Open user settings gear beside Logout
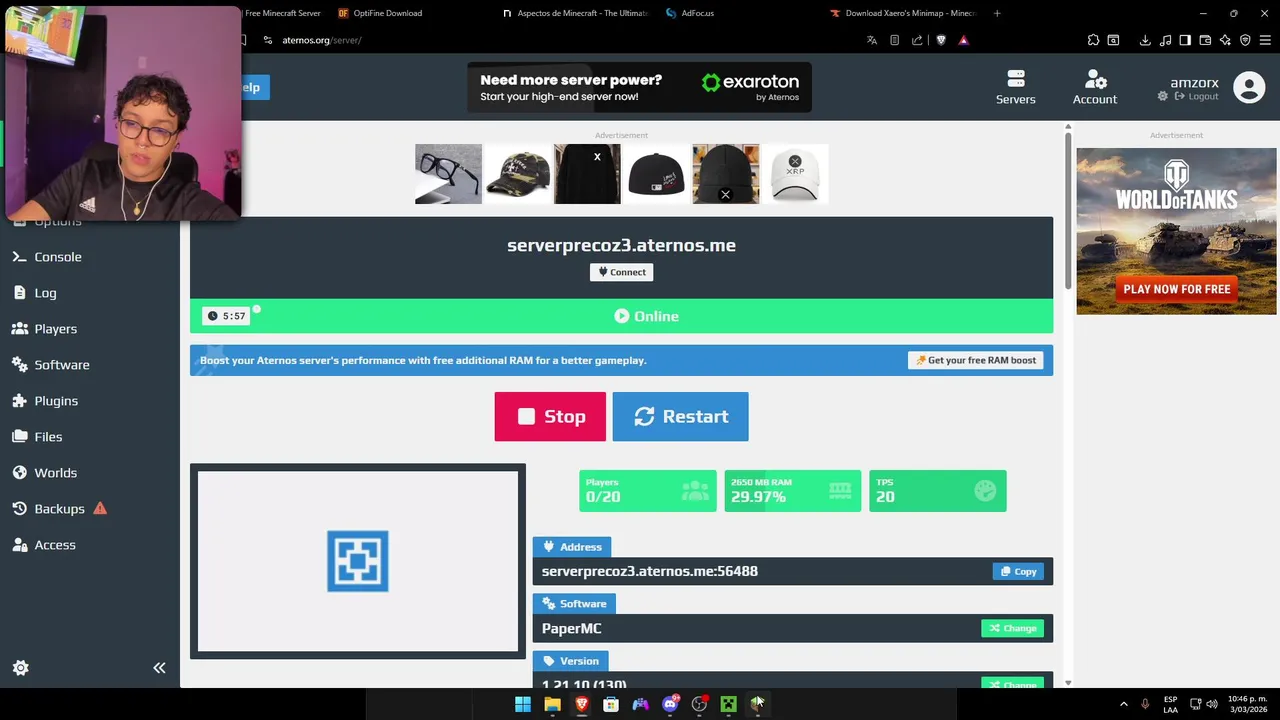 pos(1162,96)
